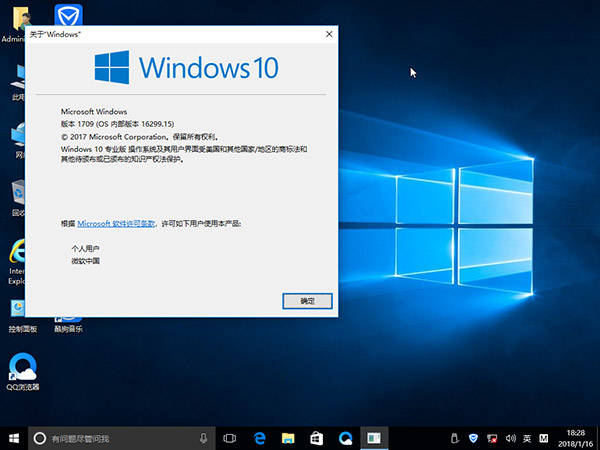Viewport: 600px width, 450px height.
Task: Click the Windows 10 logo in dialog
Action: pyautogui.click(x=186, y=67)
